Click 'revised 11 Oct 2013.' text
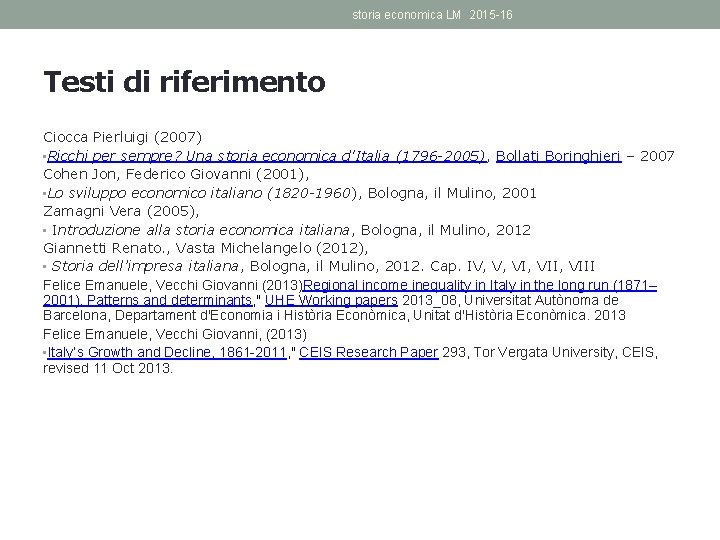720x540 pixels. click(108, 368)
